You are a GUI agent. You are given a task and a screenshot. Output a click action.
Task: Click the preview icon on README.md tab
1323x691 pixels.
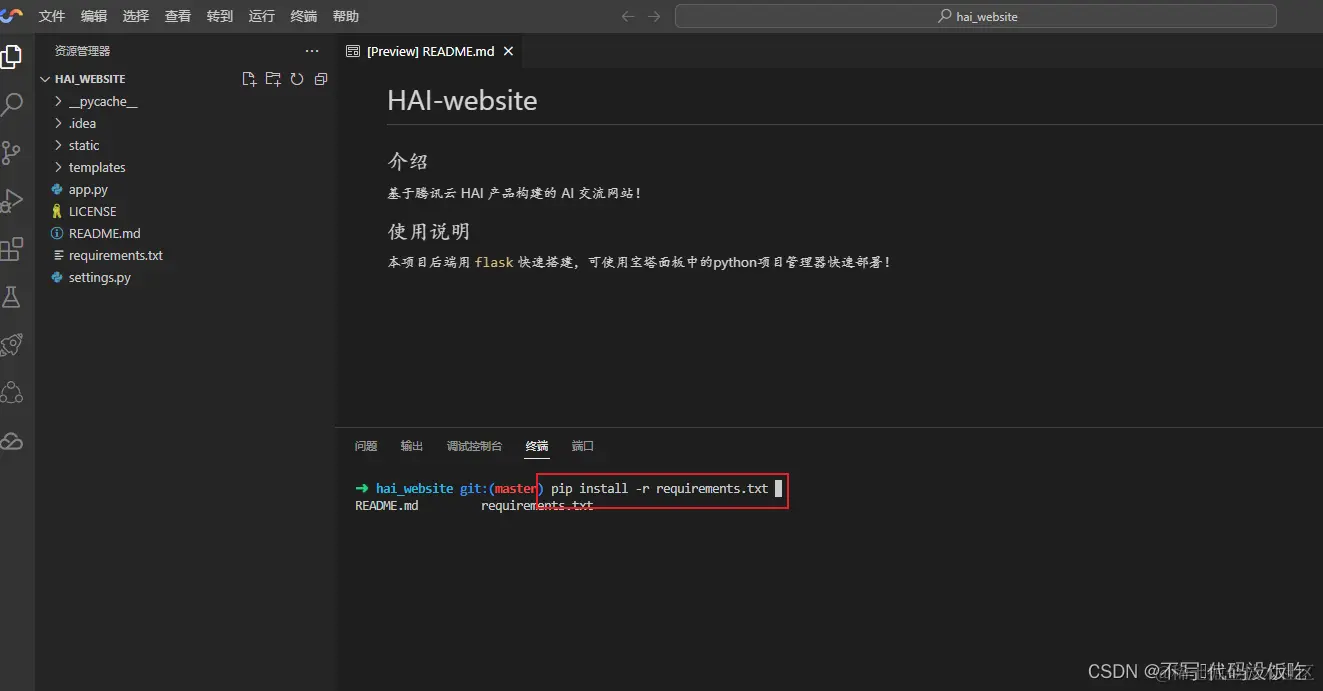click(352, 51)
